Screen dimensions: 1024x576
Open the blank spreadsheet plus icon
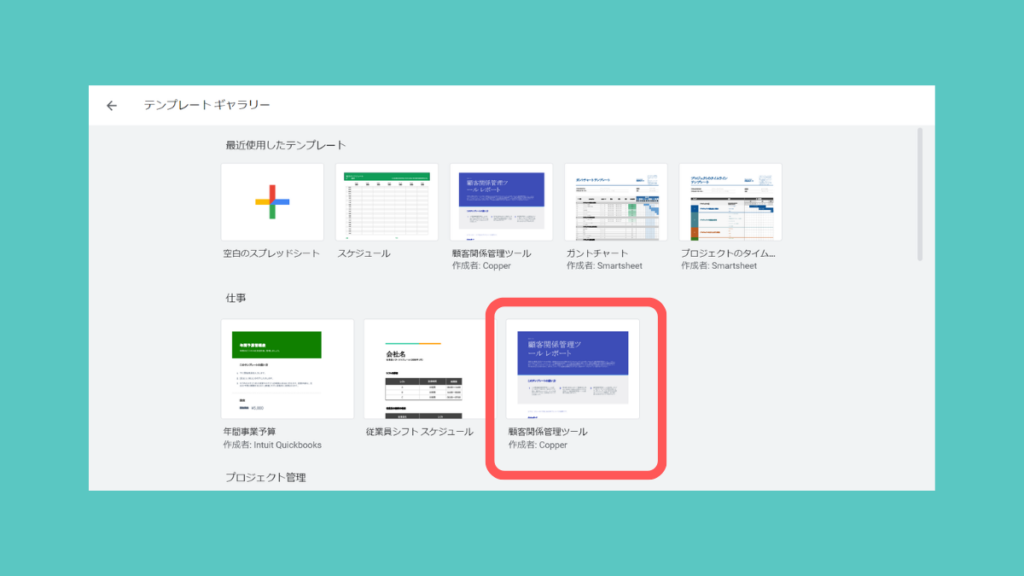[x=272, y=201]
